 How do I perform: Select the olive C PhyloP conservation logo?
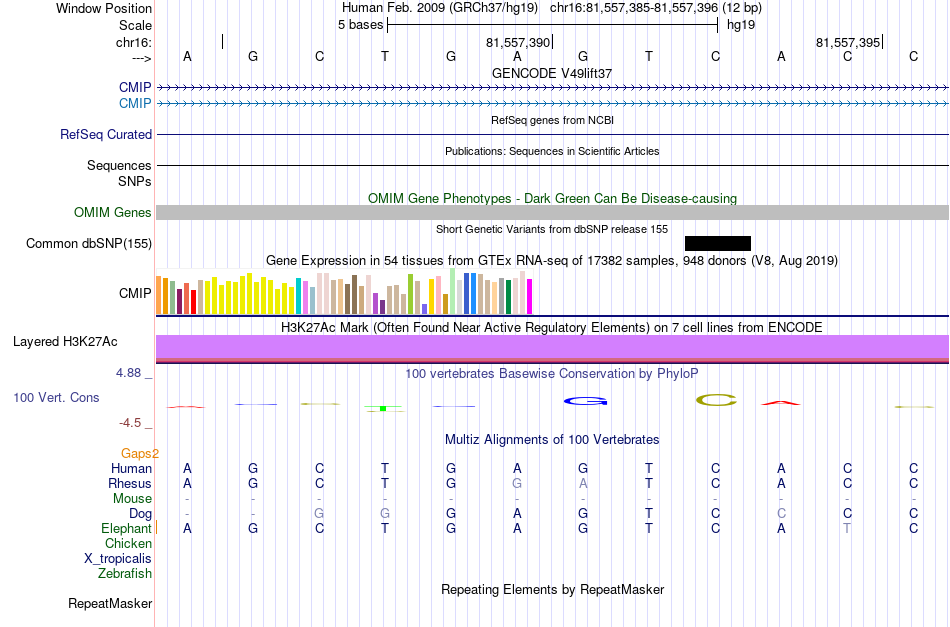pos(716,400)
